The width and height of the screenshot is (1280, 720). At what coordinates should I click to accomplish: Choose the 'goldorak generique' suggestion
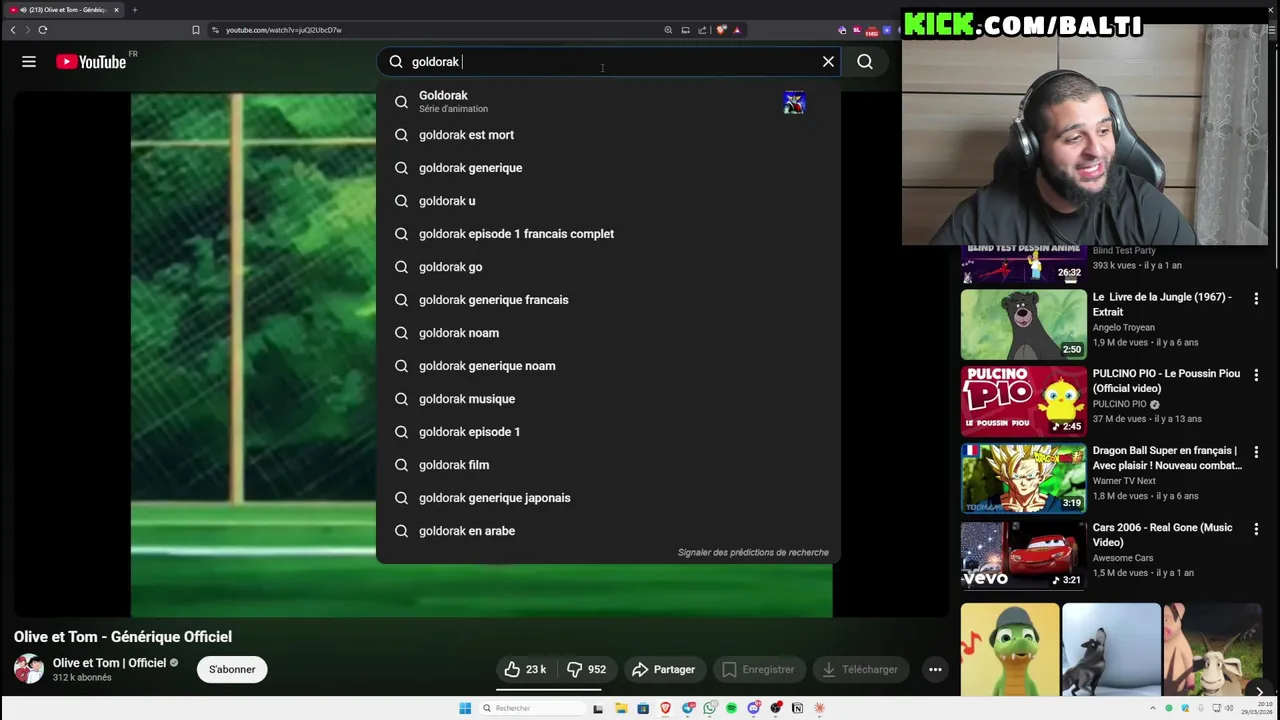608,168
